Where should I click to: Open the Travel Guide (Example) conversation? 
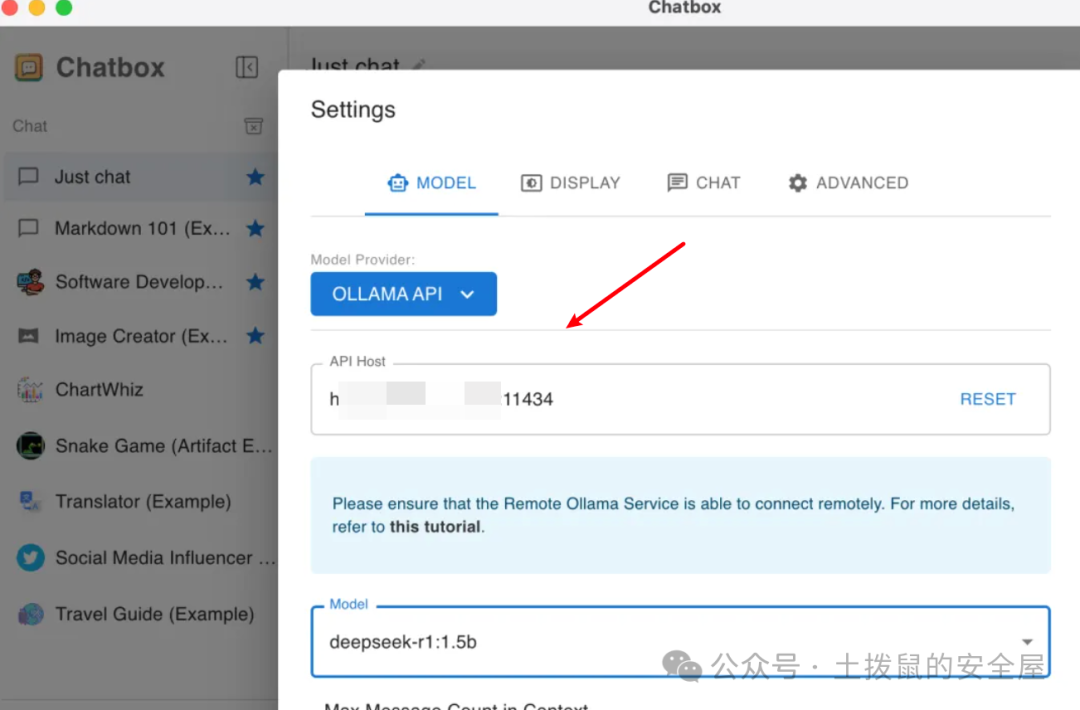click(140, 614)
